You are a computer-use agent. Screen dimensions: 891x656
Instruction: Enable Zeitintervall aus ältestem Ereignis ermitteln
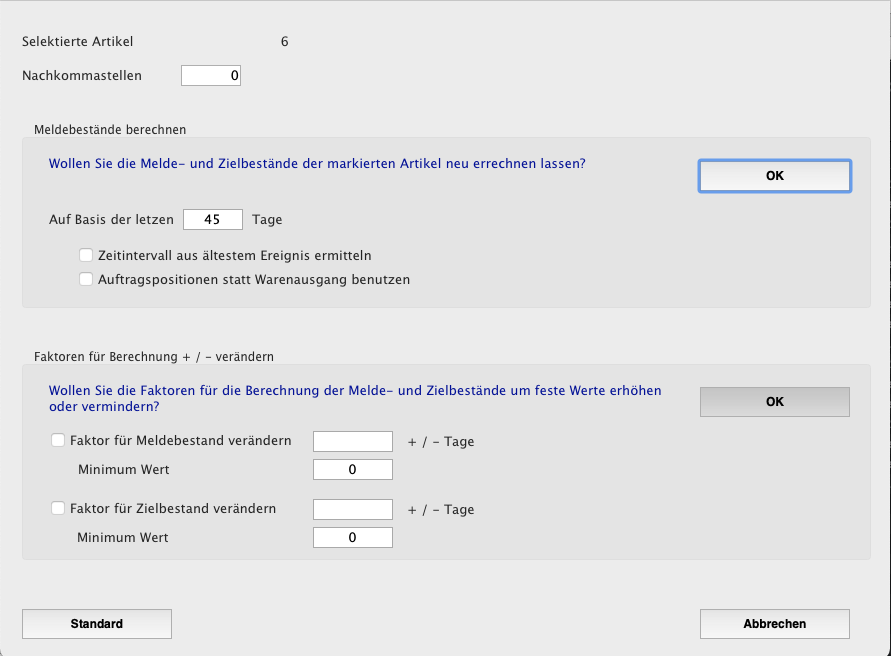(x=87, y=255)
